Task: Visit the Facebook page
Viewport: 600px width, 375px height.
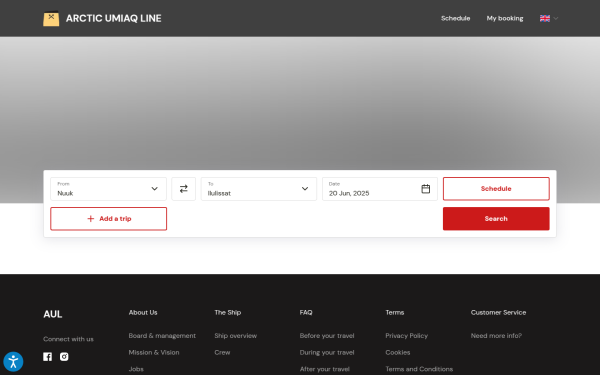Action: click(x=47, y=357)
